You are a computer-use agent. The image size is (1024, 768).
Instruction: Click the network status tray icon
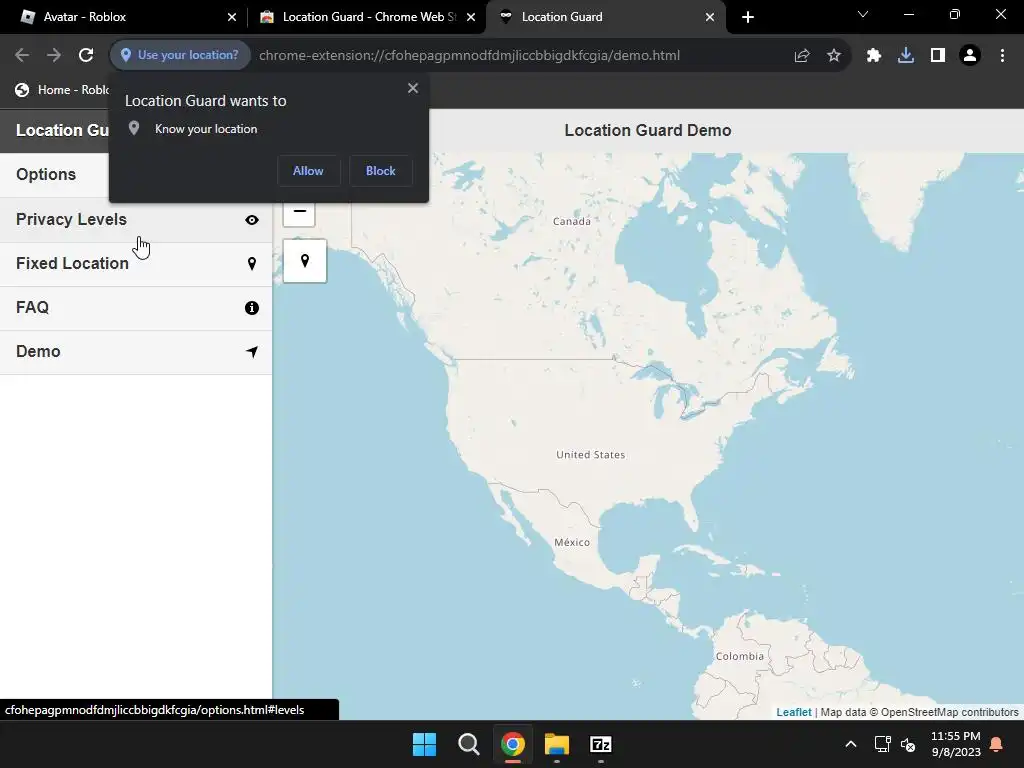[882, 744]
